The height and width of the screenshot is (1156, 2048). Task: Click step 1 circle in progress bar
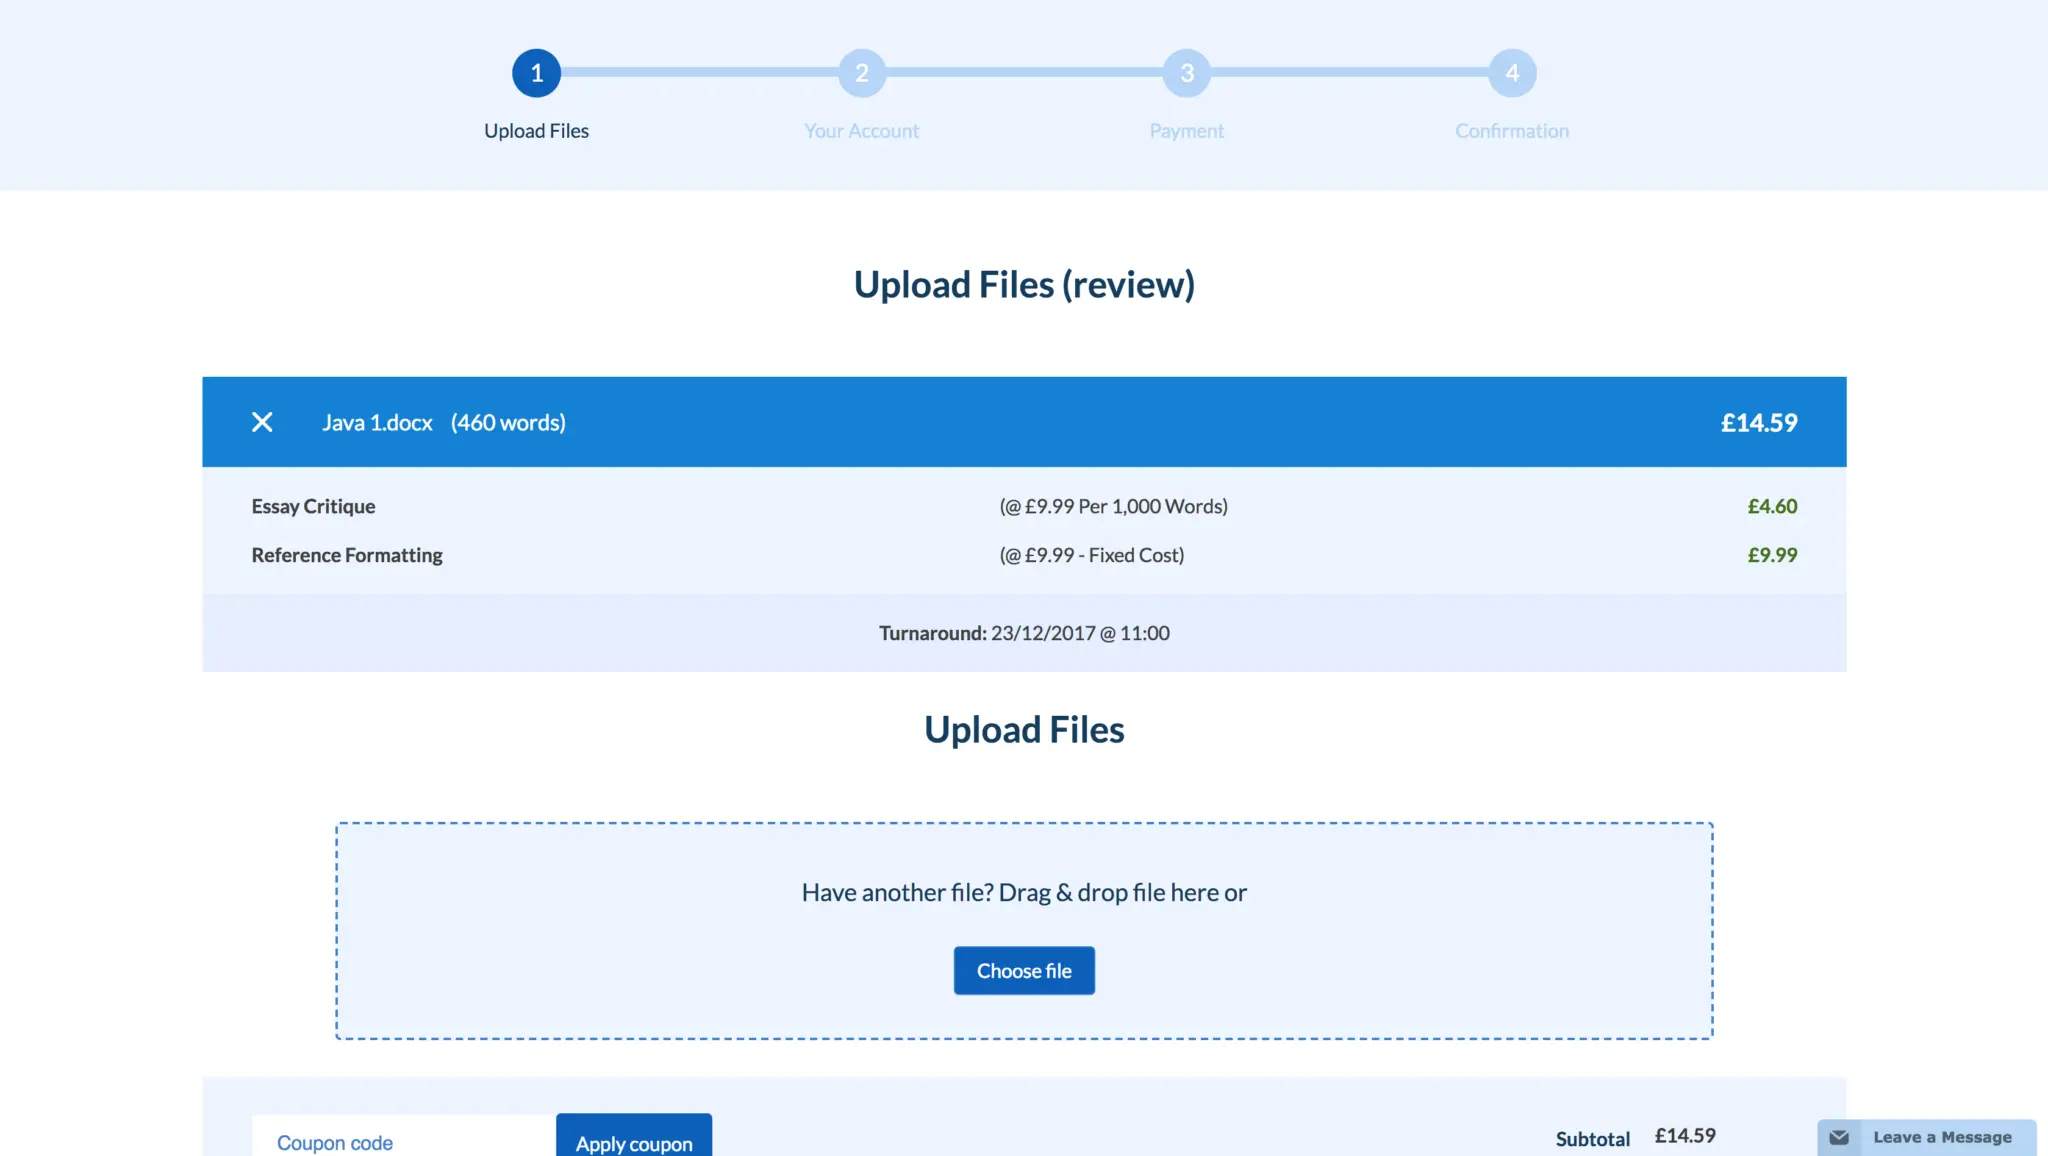click(536, 73)
